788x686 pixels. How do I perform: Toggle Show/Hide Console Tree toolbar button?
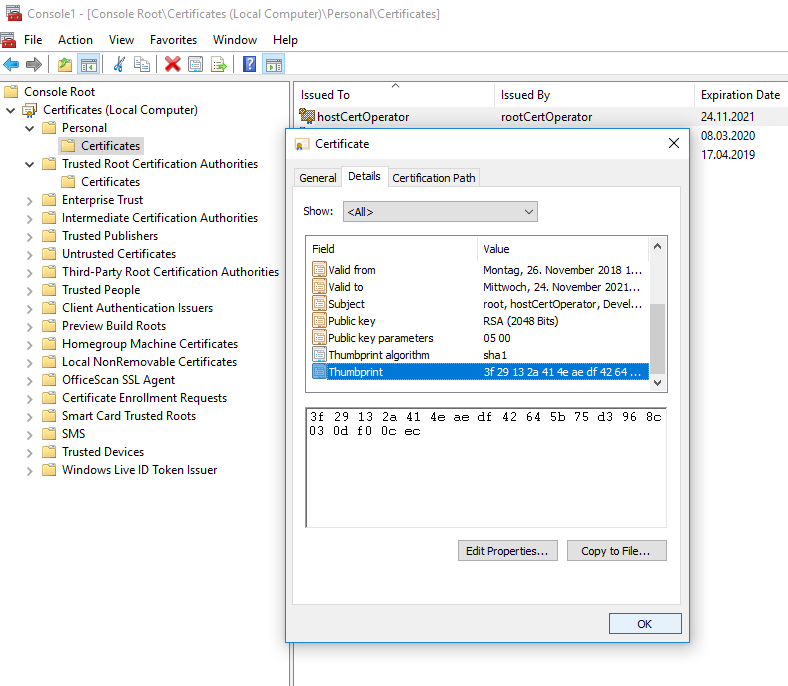pyautogui.click(x=89, y=64)
